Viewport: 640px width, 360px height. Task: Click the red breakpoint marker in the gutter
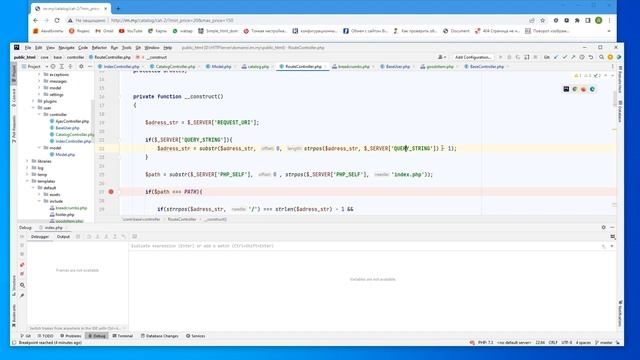click(x=111, y=191)
